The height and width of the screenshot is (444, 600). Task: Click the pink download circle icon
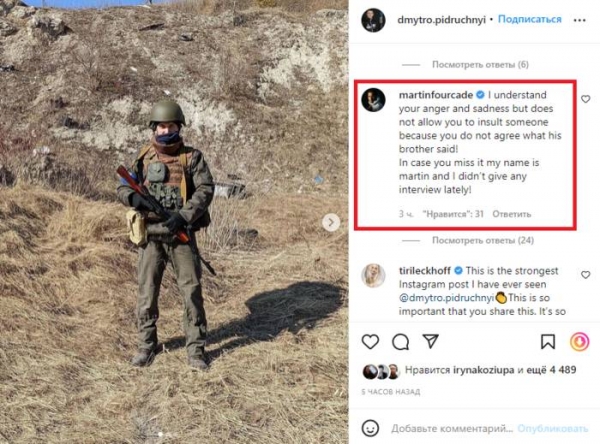pos(580,342)
